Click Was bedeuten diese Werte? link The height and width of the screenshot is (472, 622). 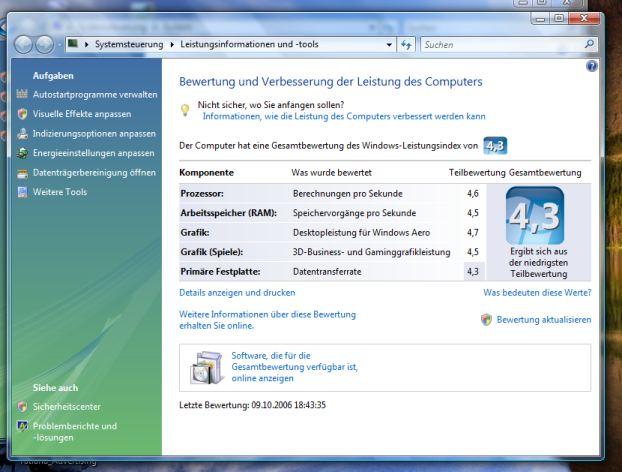pyautogui.click(x=537, y=293)
